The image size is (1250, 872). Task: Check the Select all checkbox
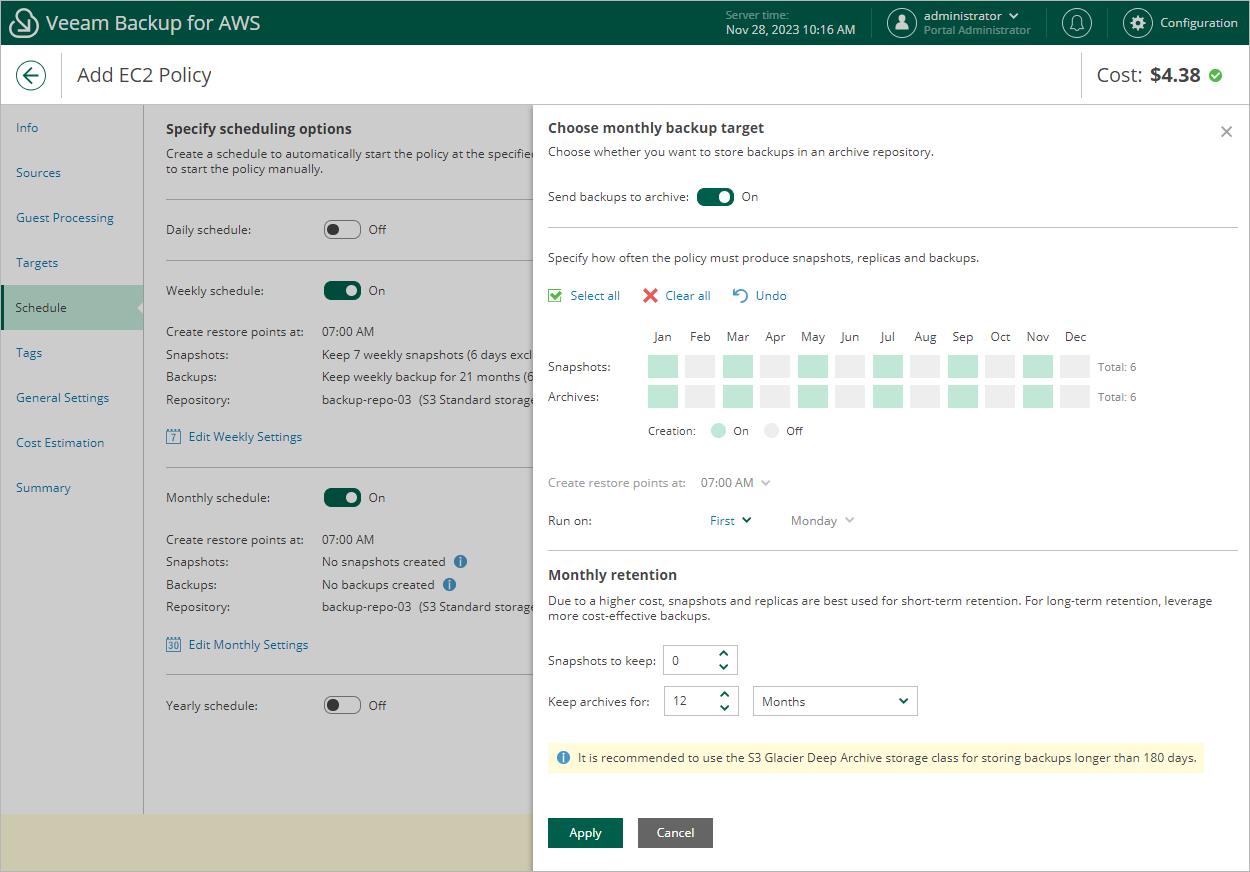tap(556, 296)
